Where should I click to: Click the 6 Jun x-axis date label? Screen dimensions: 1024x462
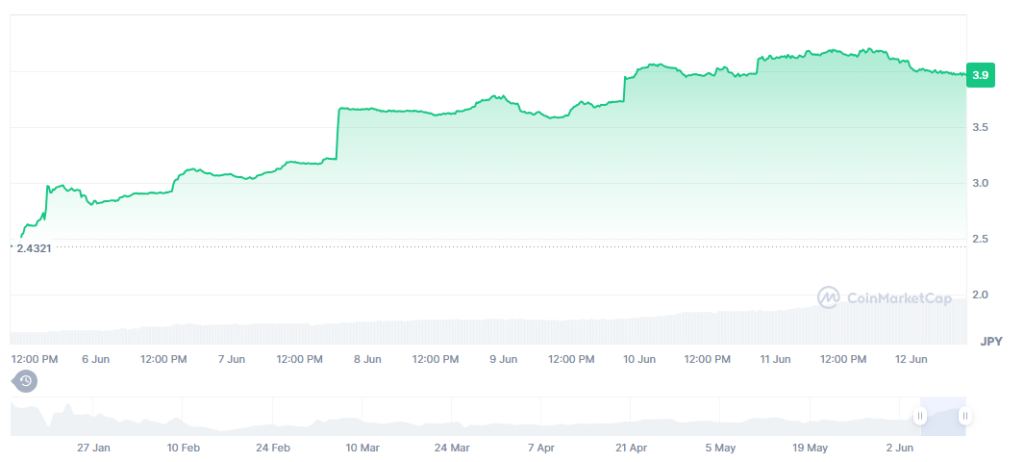pos(95,359)
